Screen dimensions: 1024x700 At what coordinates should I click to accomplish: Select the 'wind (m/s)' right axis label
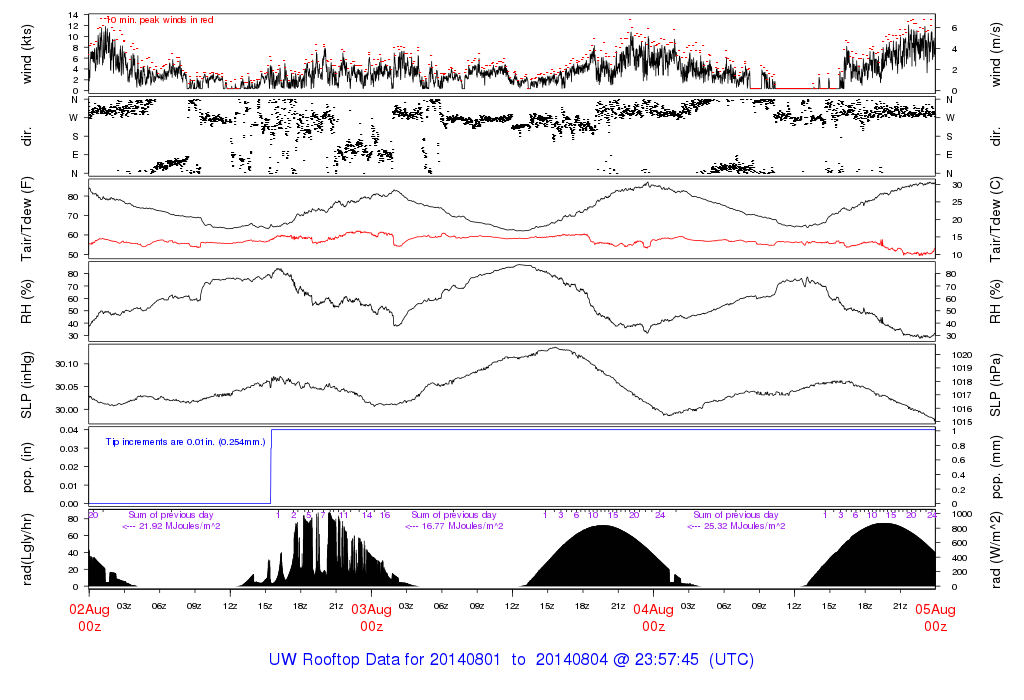[996, 53]
